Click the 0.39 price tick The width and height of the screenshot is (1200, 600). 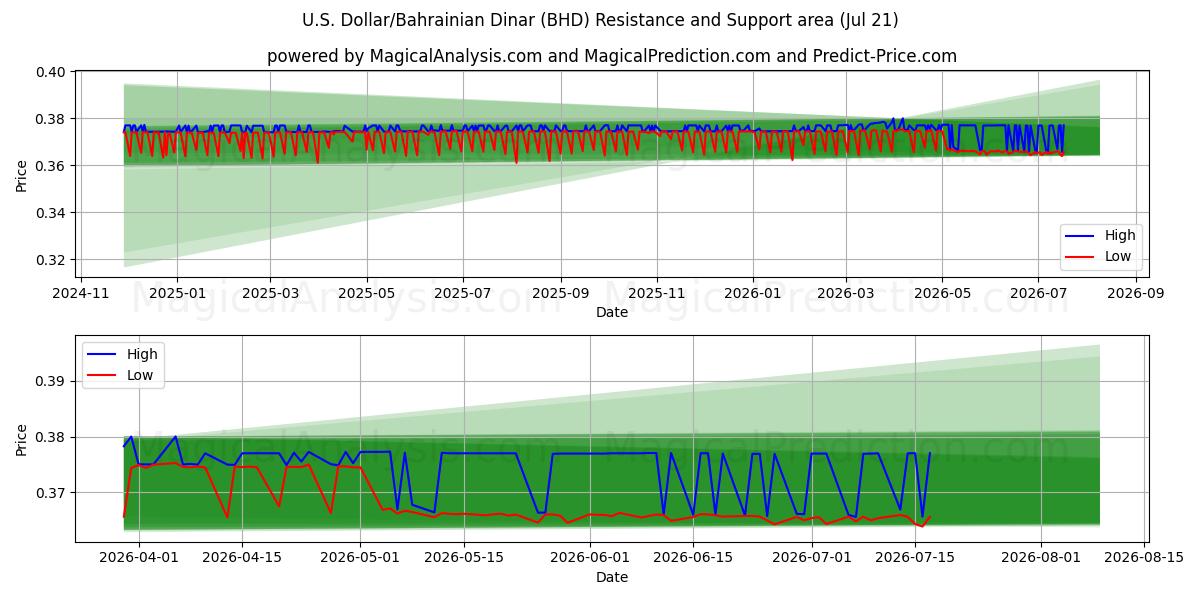tap(53, 381)
